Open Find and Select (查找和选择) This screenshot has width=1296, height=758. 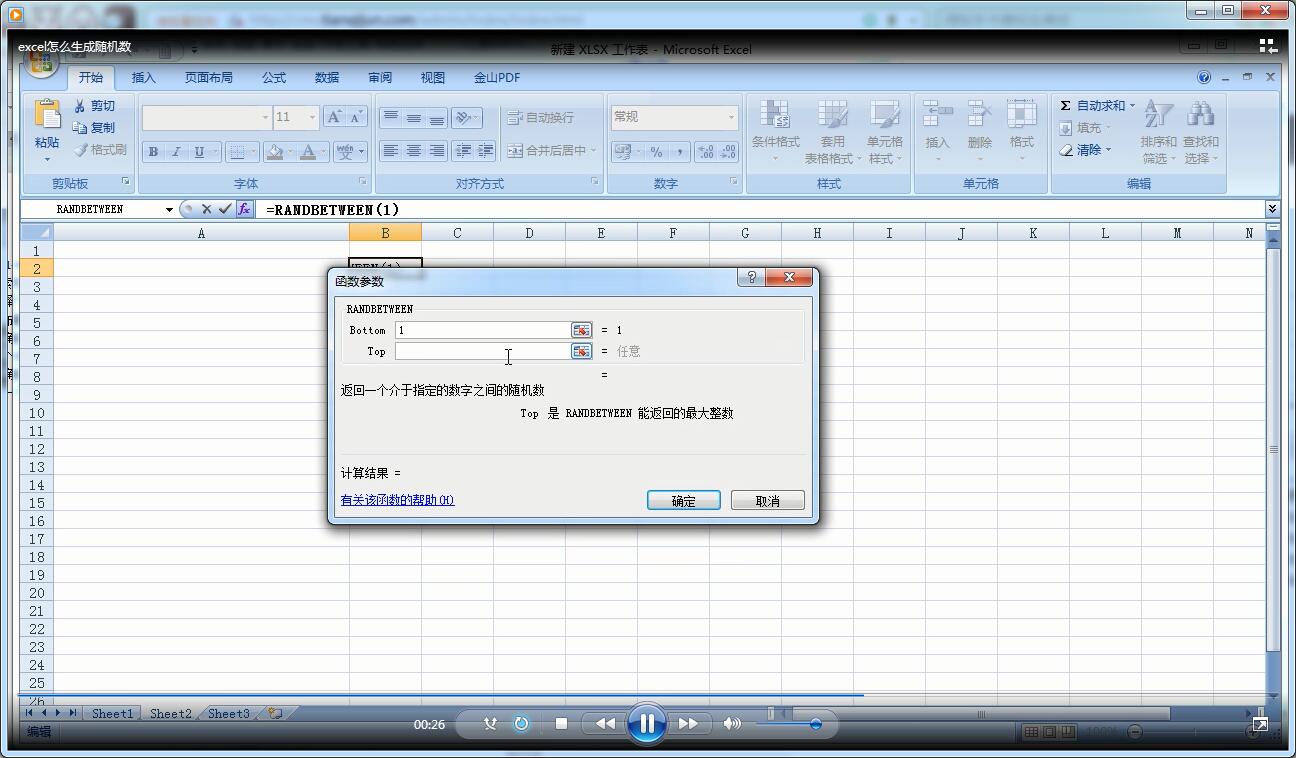click(x=1200, y=132)
